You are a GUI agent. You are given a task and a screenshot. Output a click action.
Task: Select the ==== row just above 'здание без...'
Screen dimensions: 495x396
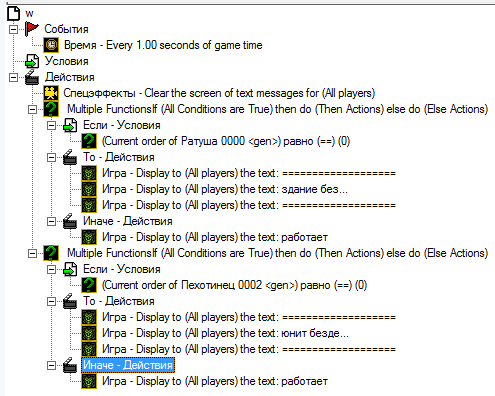click(249, 173)
